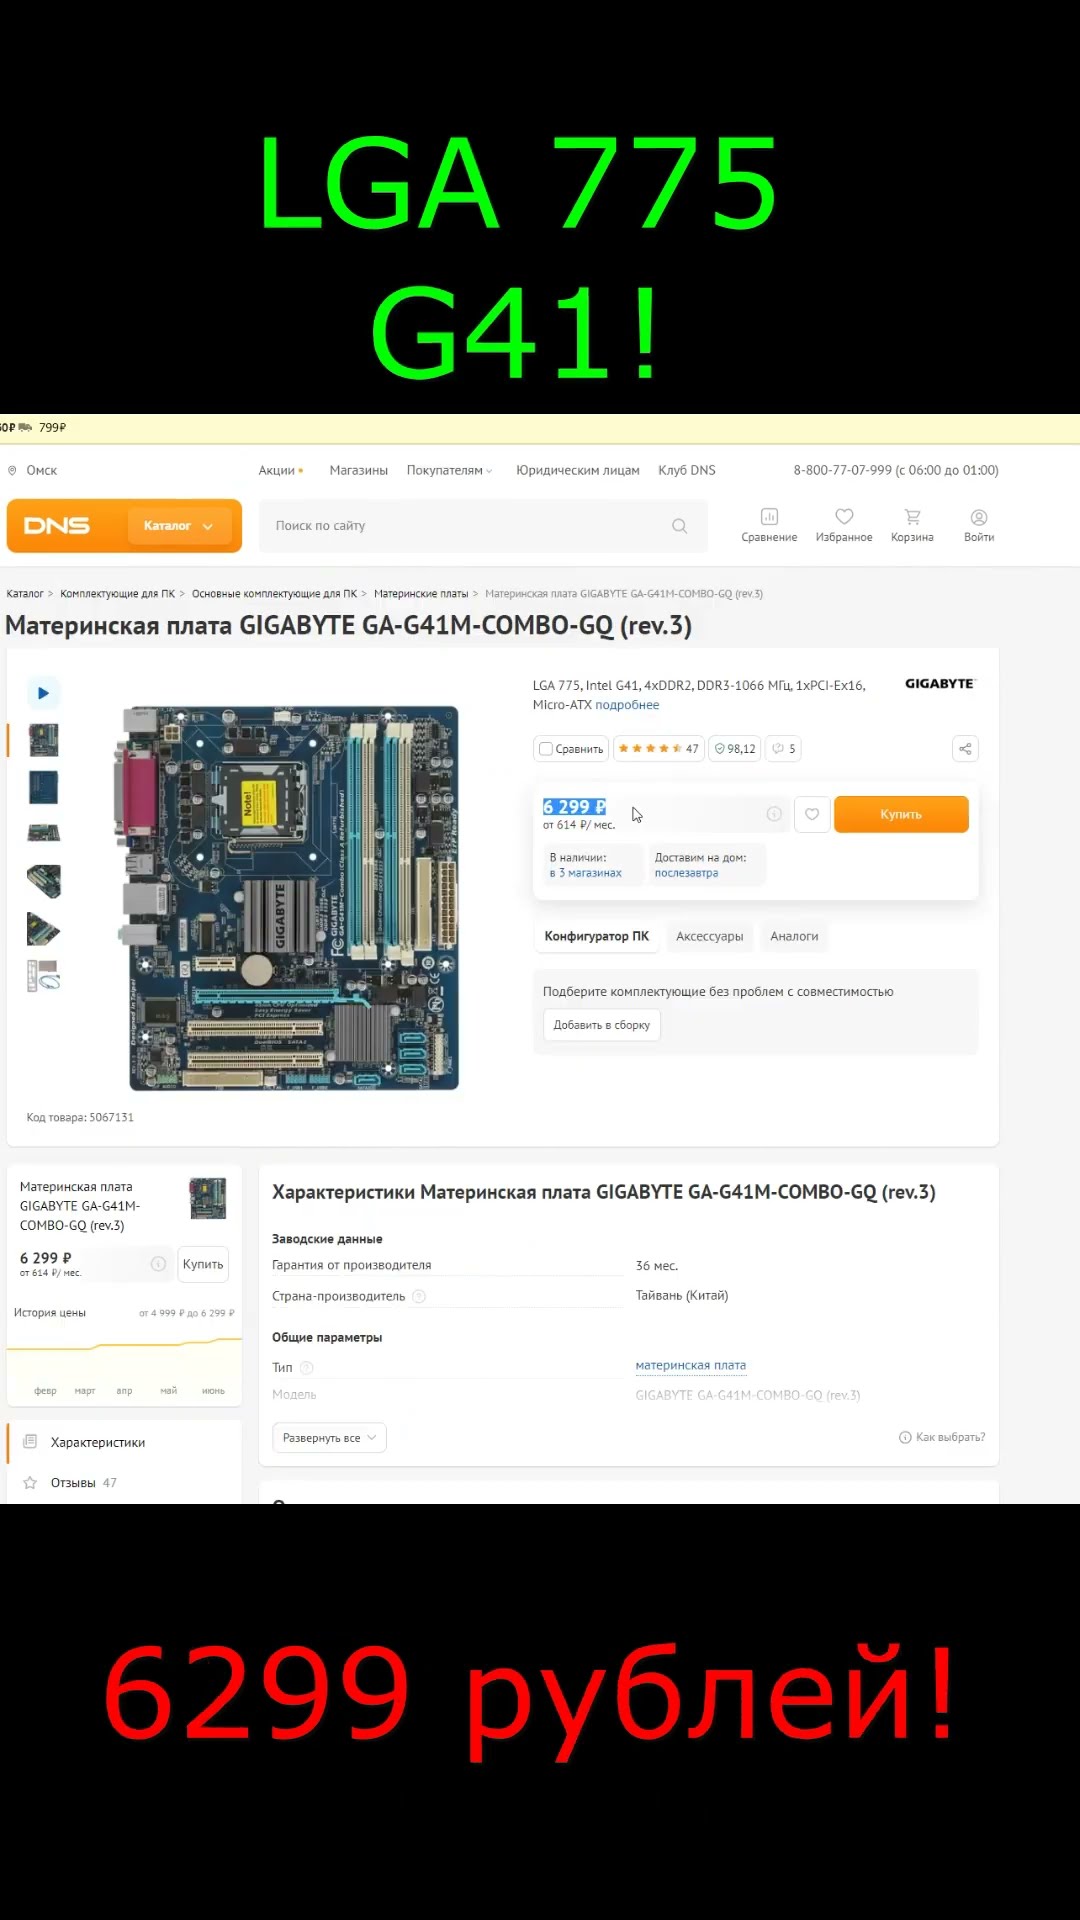1080x1920 pixels.
Task: Open the Корзина shopping cart icon
Action: (912, 525)
